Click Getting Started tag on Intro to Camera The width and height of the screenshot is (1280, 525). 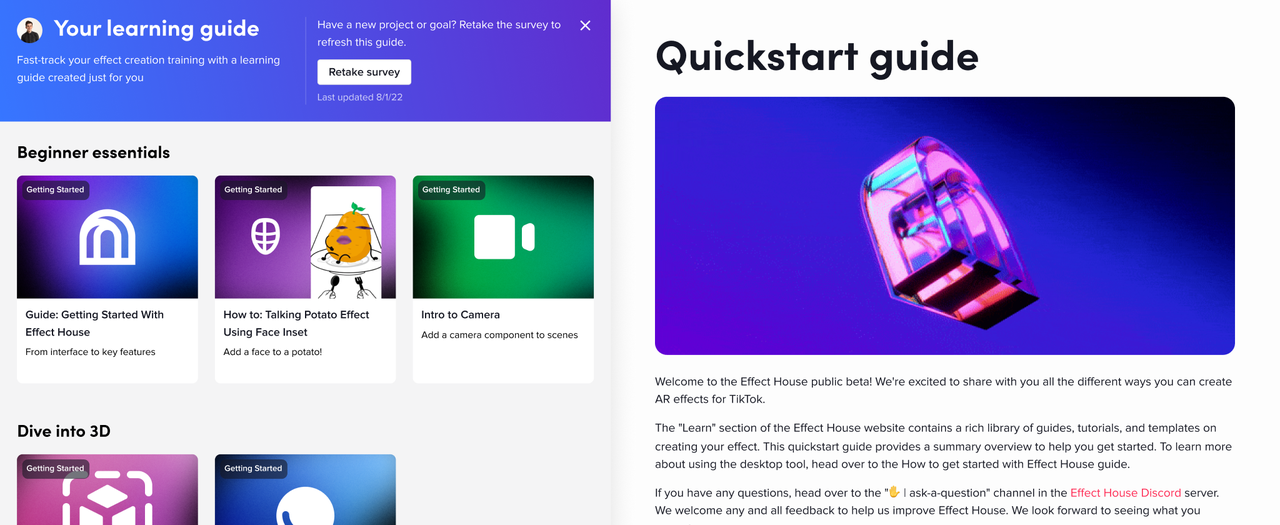[451, 190]
